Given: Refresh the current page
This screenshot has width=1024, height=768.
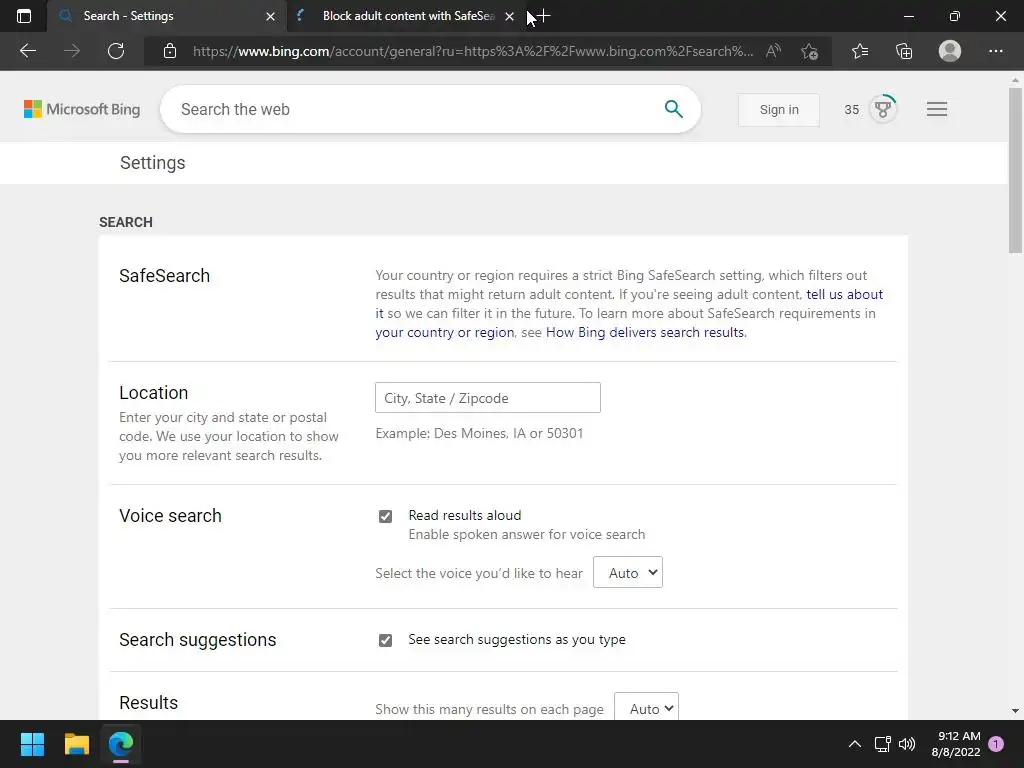Looking at the screenshot, I should click(x=116, y=51).
